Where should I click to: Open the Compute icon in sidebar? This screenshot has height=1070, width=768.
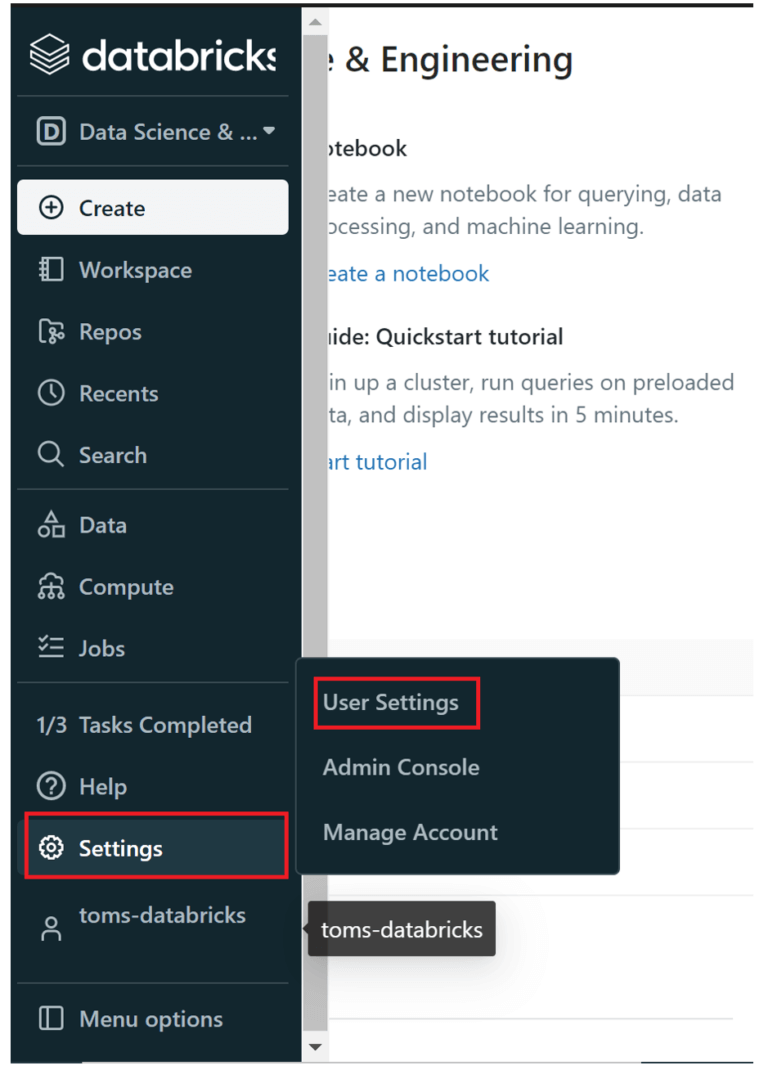point(49,587)
